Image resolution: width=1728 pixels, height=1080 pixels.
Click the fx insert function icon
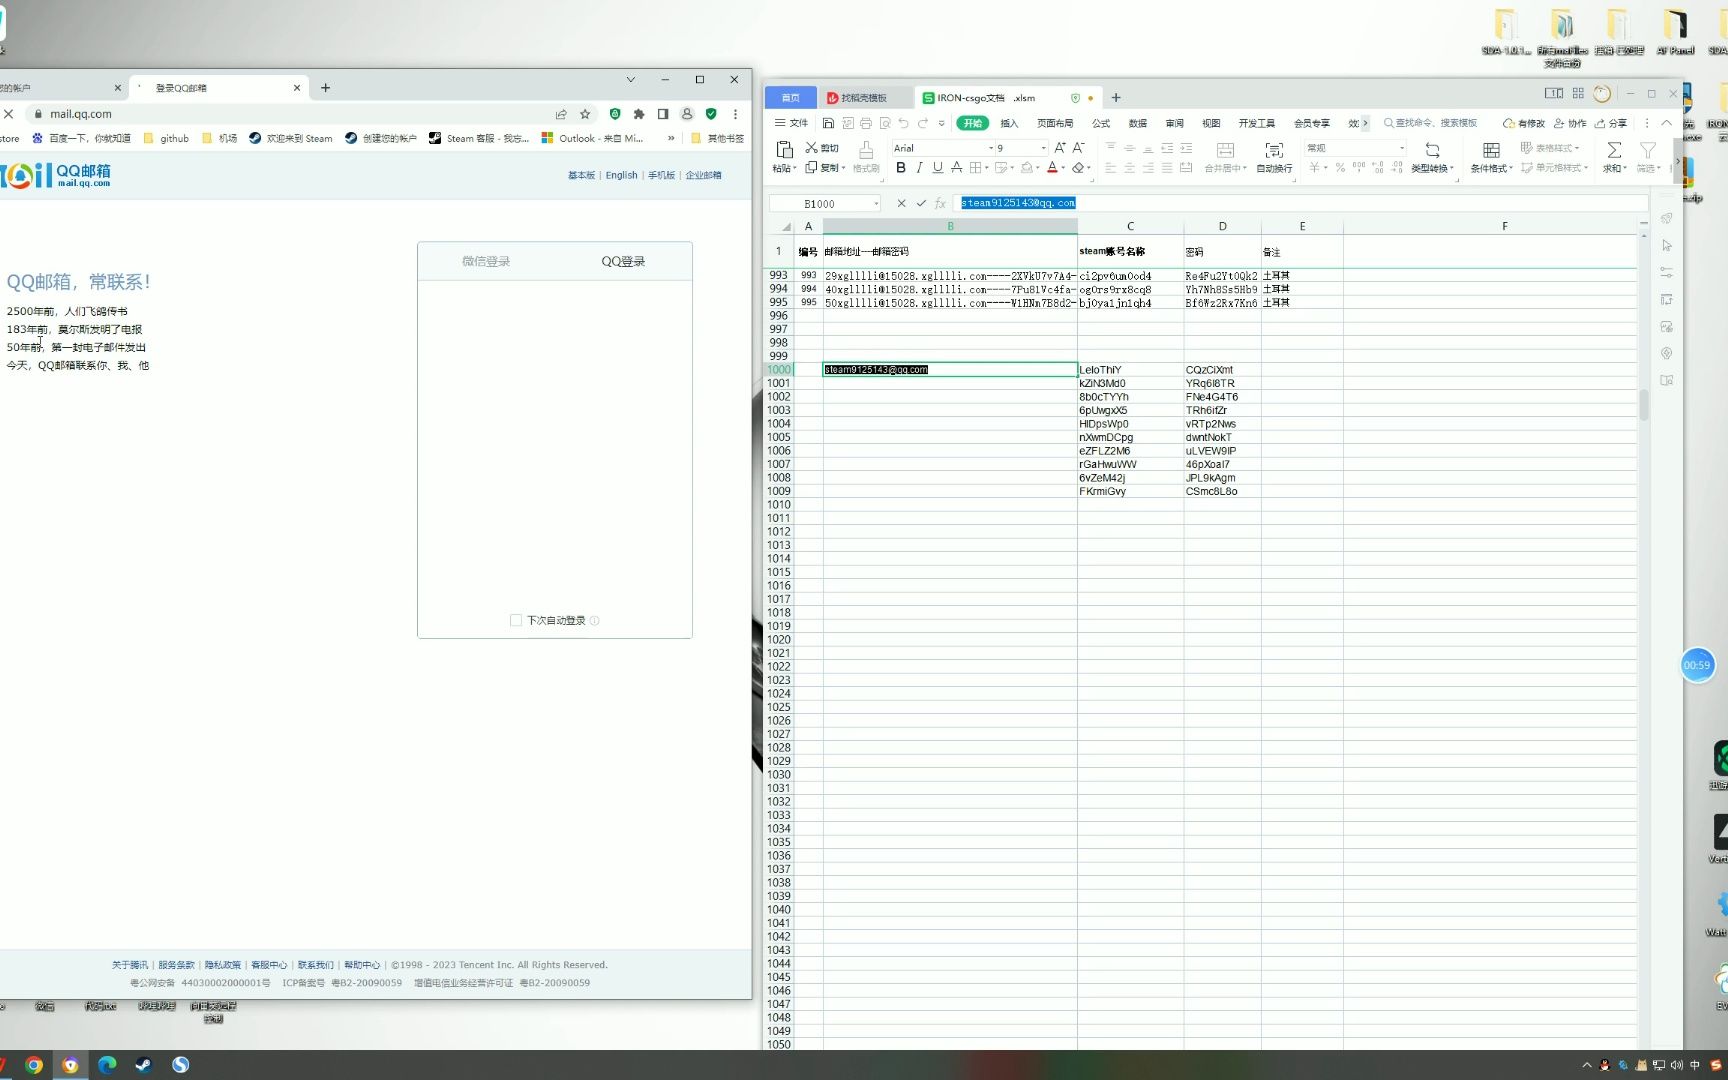(x=940, y=203)
